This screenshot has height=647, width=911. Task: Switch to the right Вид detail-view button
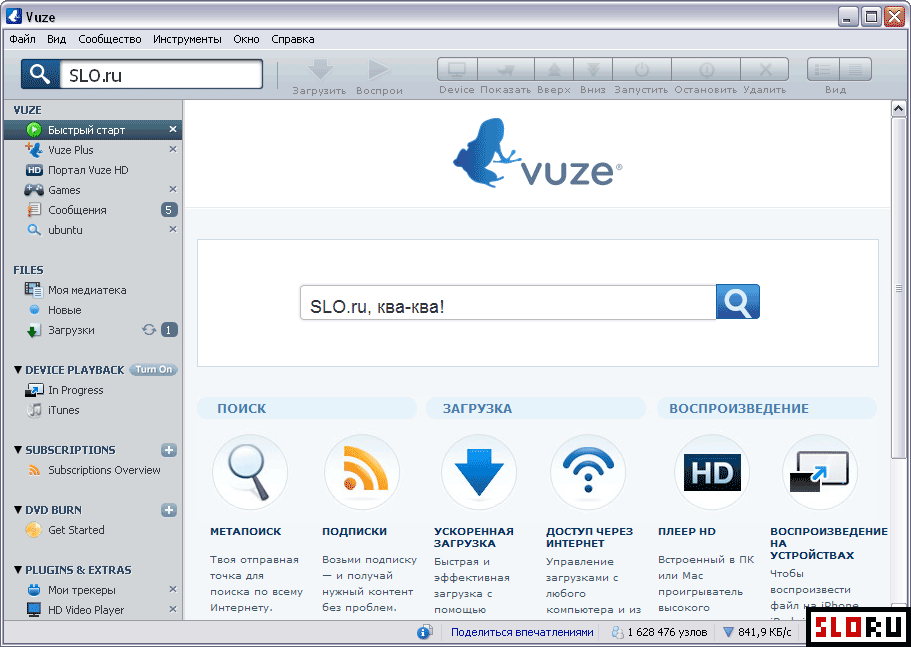(855, 70)
